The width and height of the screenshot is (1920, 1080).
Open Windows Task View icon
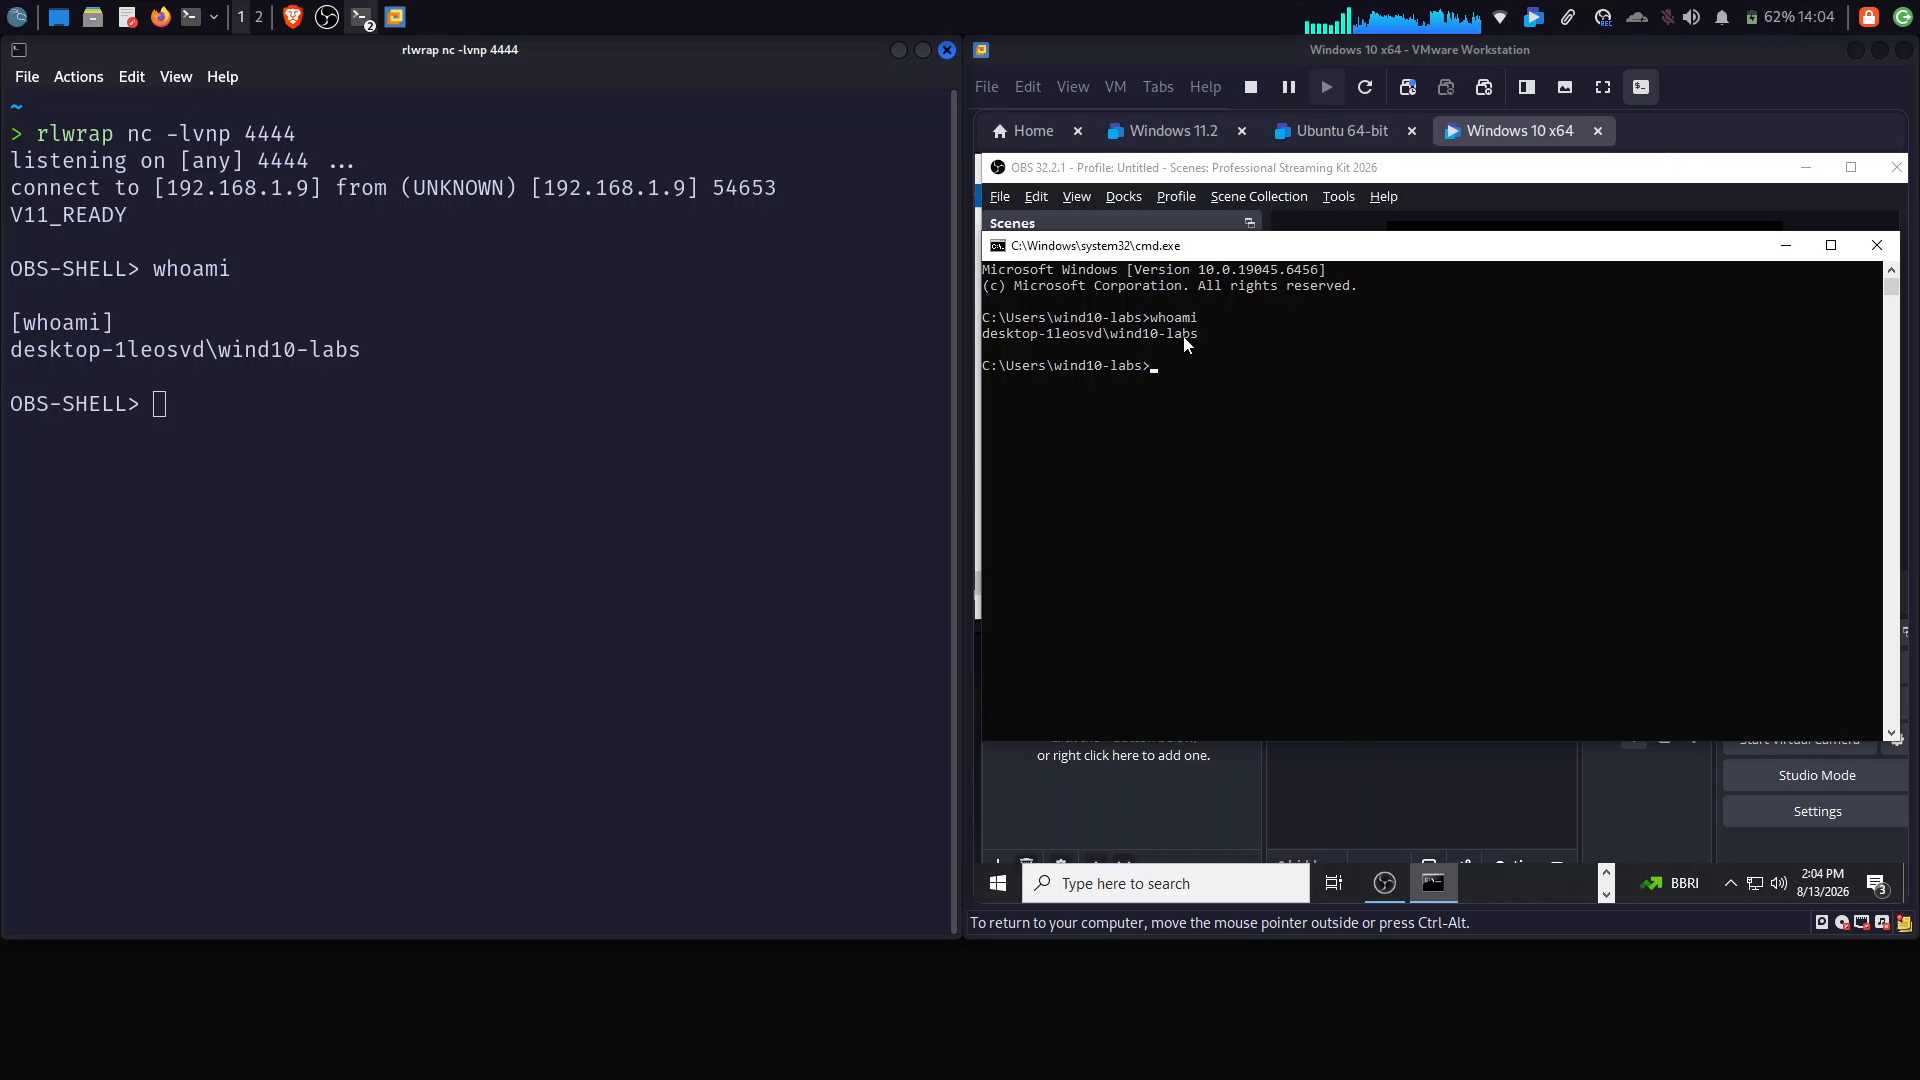[1334, 884]
